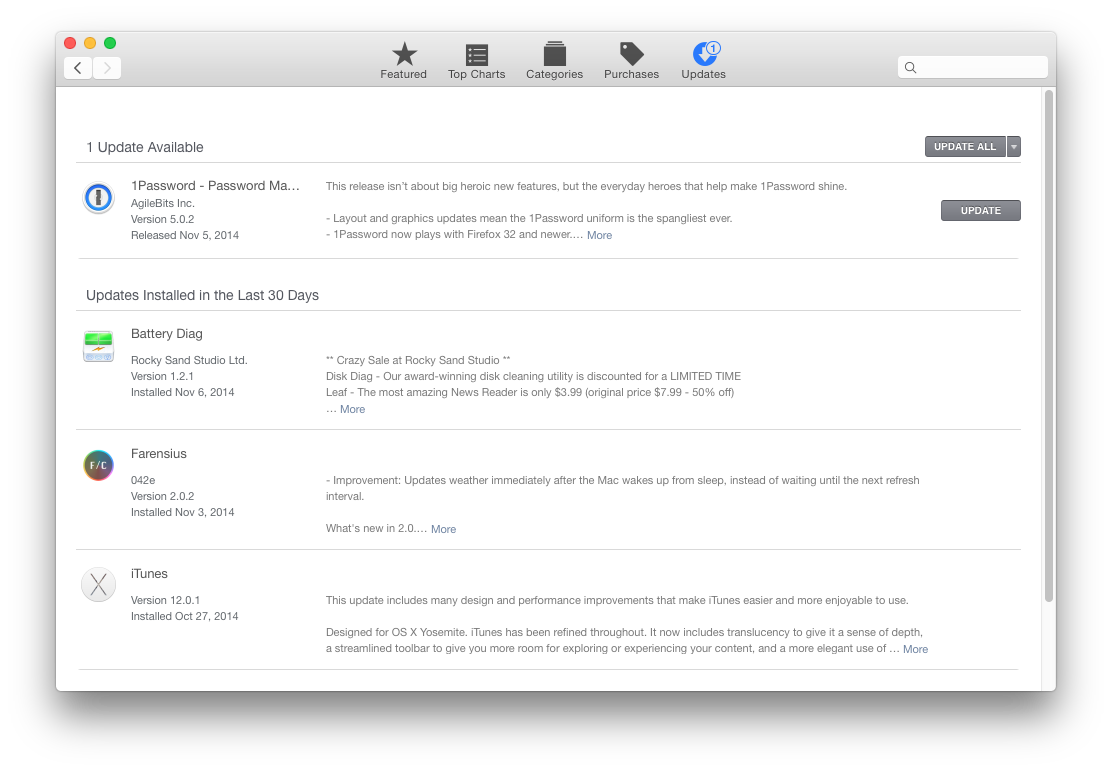The width and height of the screenshot is (1112, 771).
Task: Show More of Battery Diag notes
Action: tap(352, 409)
